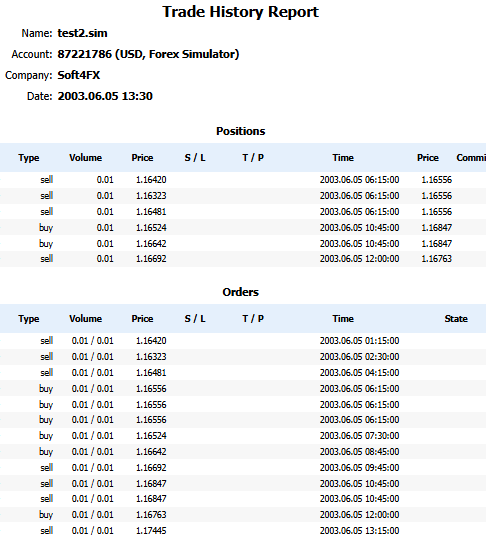Select the name value test2.sim
The height and width of the screenshot is (548, 486).
pos(82,33)
